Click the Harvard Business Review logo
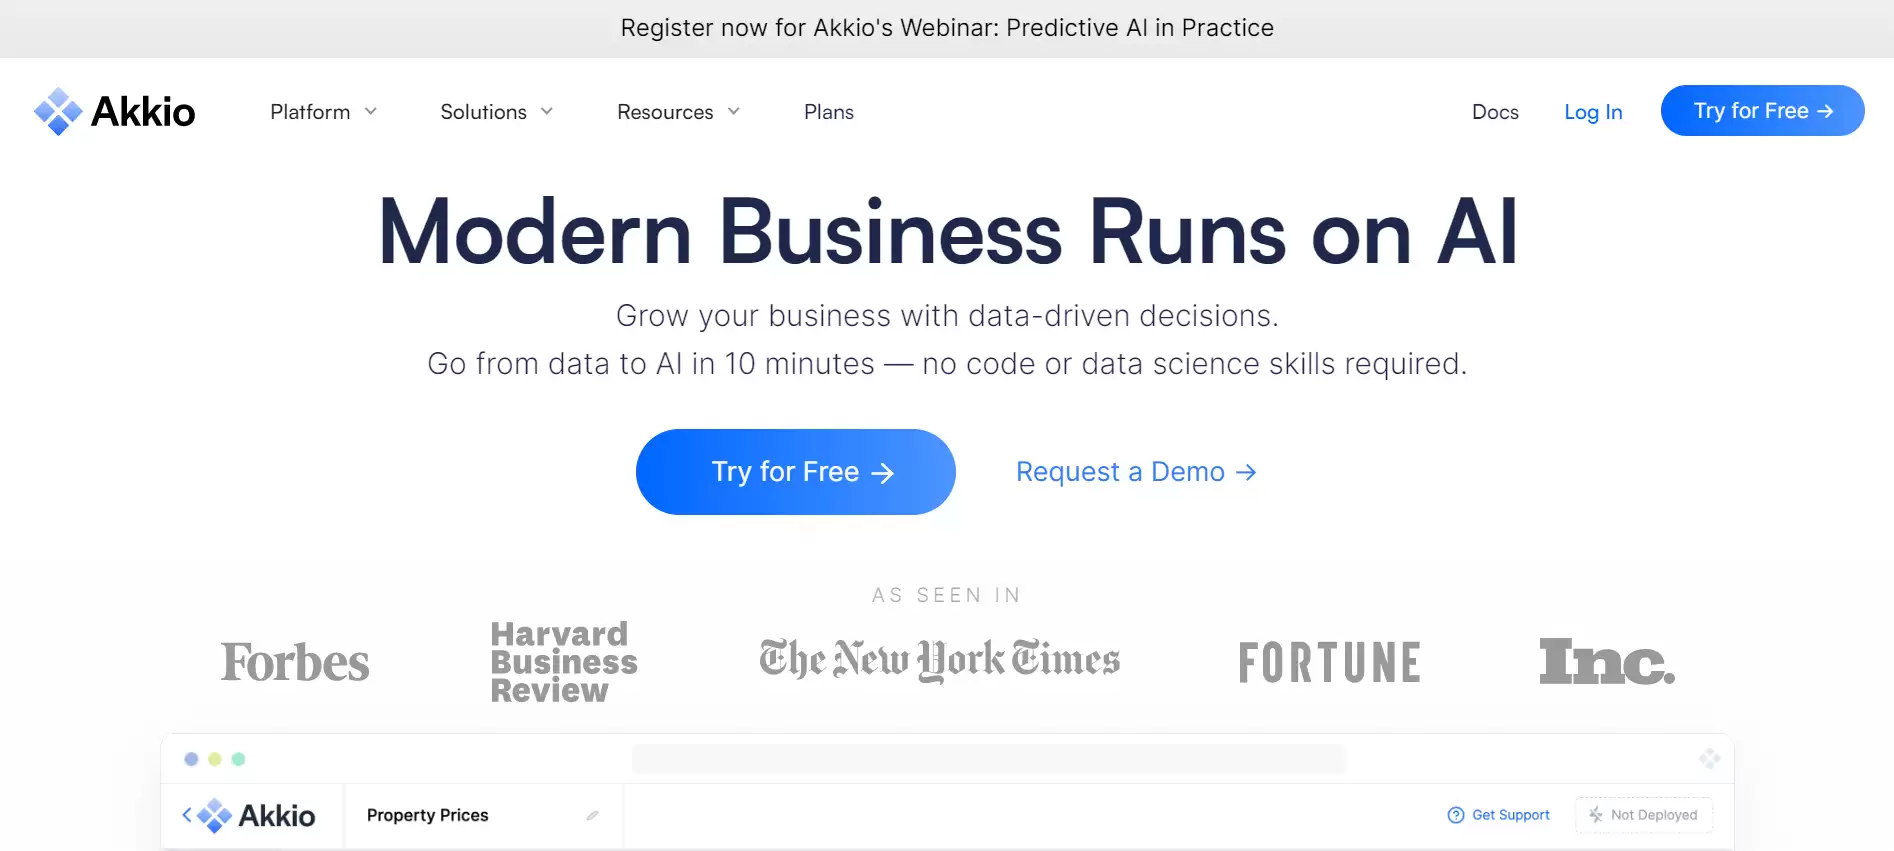Image resolution: width=1894 pixels, height=851 pixels. pyautogui.click(x=563, y=662)
